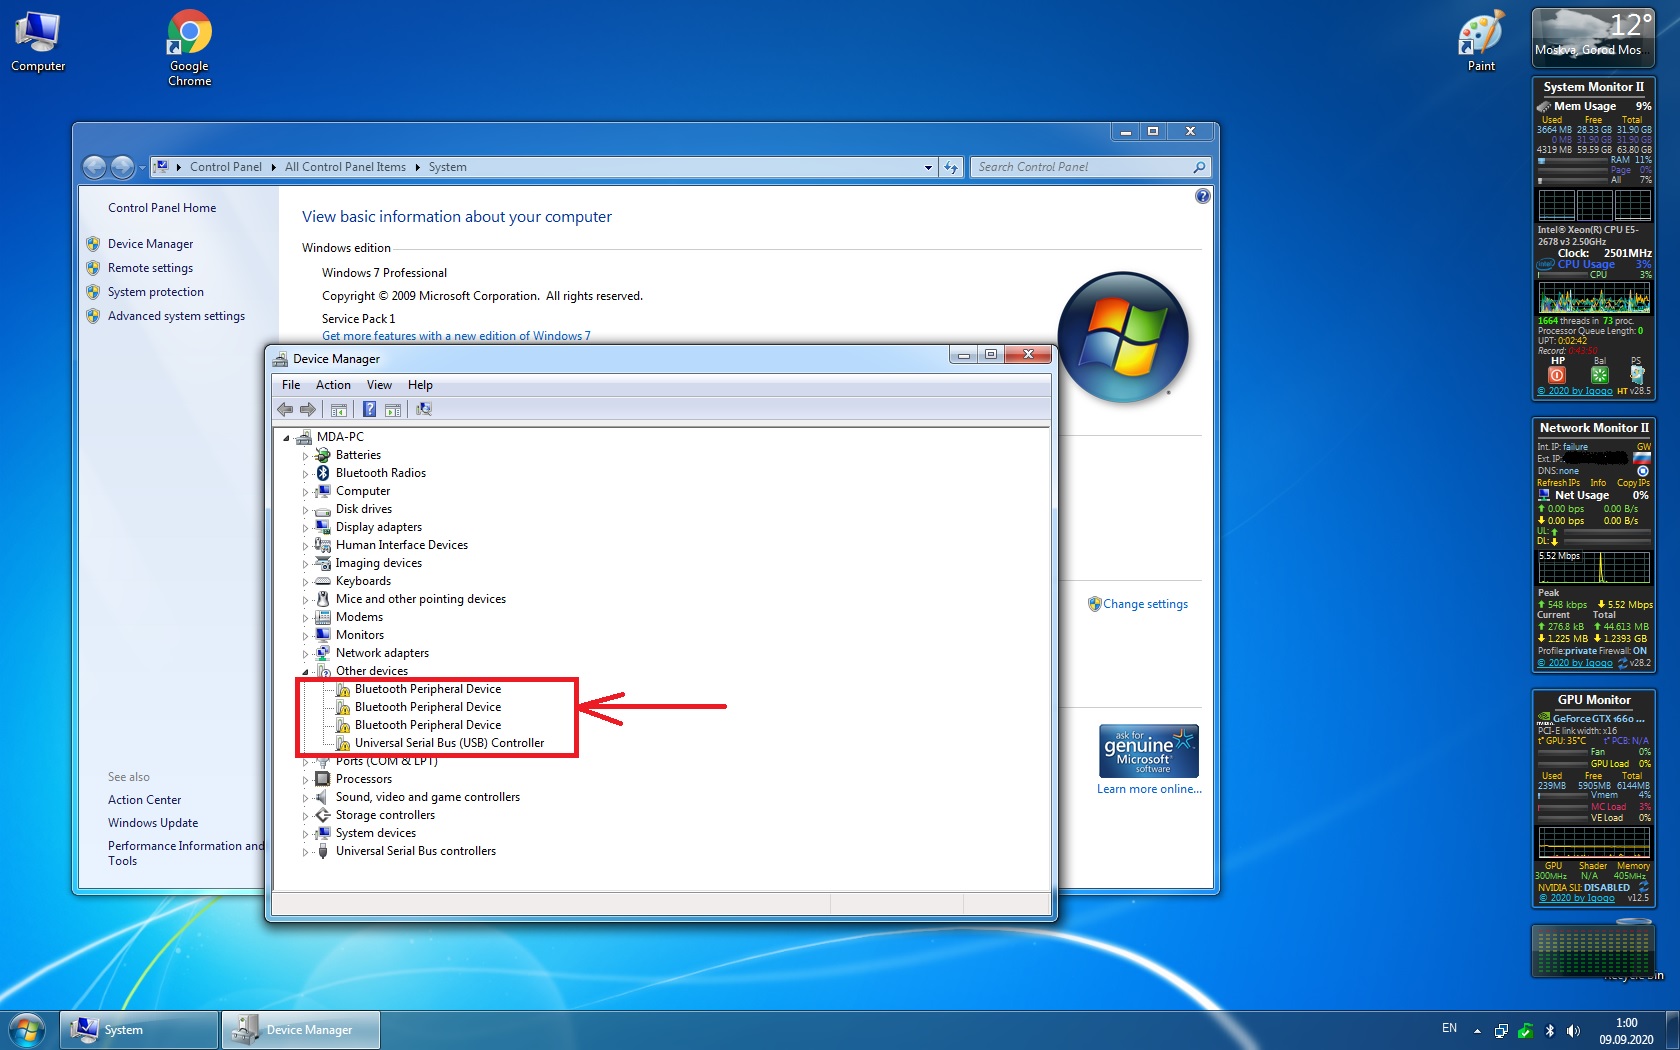Screen dimensions: 1680x1050
Task: Click the Control Panel breadcrumb in address bar
Action: click(x=226, y=167)
